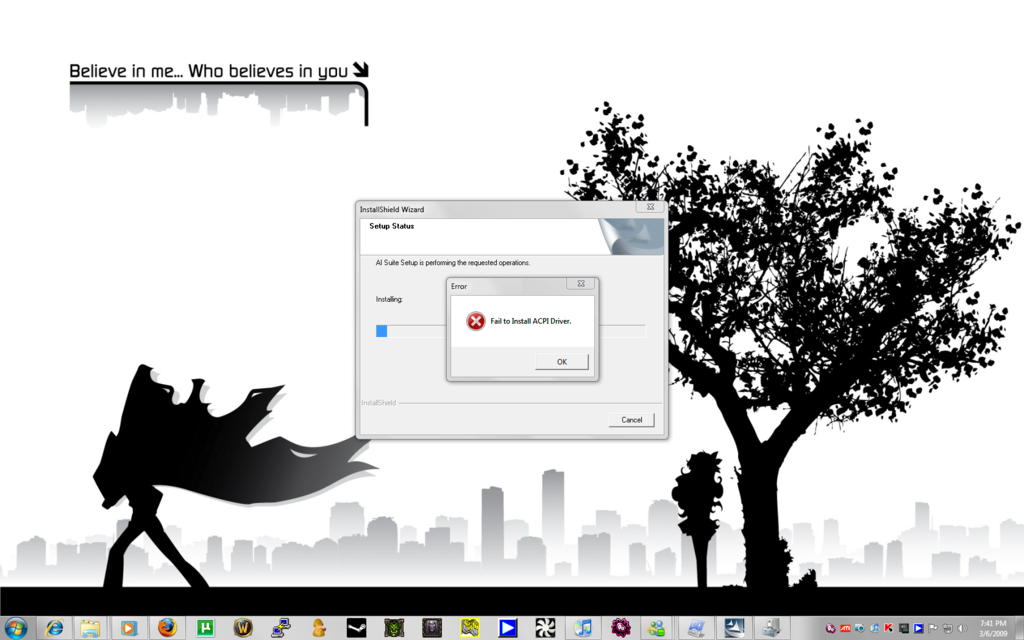Click the white fan icon in taskbar
Viewport: 1024px width, 640px height.
tap(545, 628)
